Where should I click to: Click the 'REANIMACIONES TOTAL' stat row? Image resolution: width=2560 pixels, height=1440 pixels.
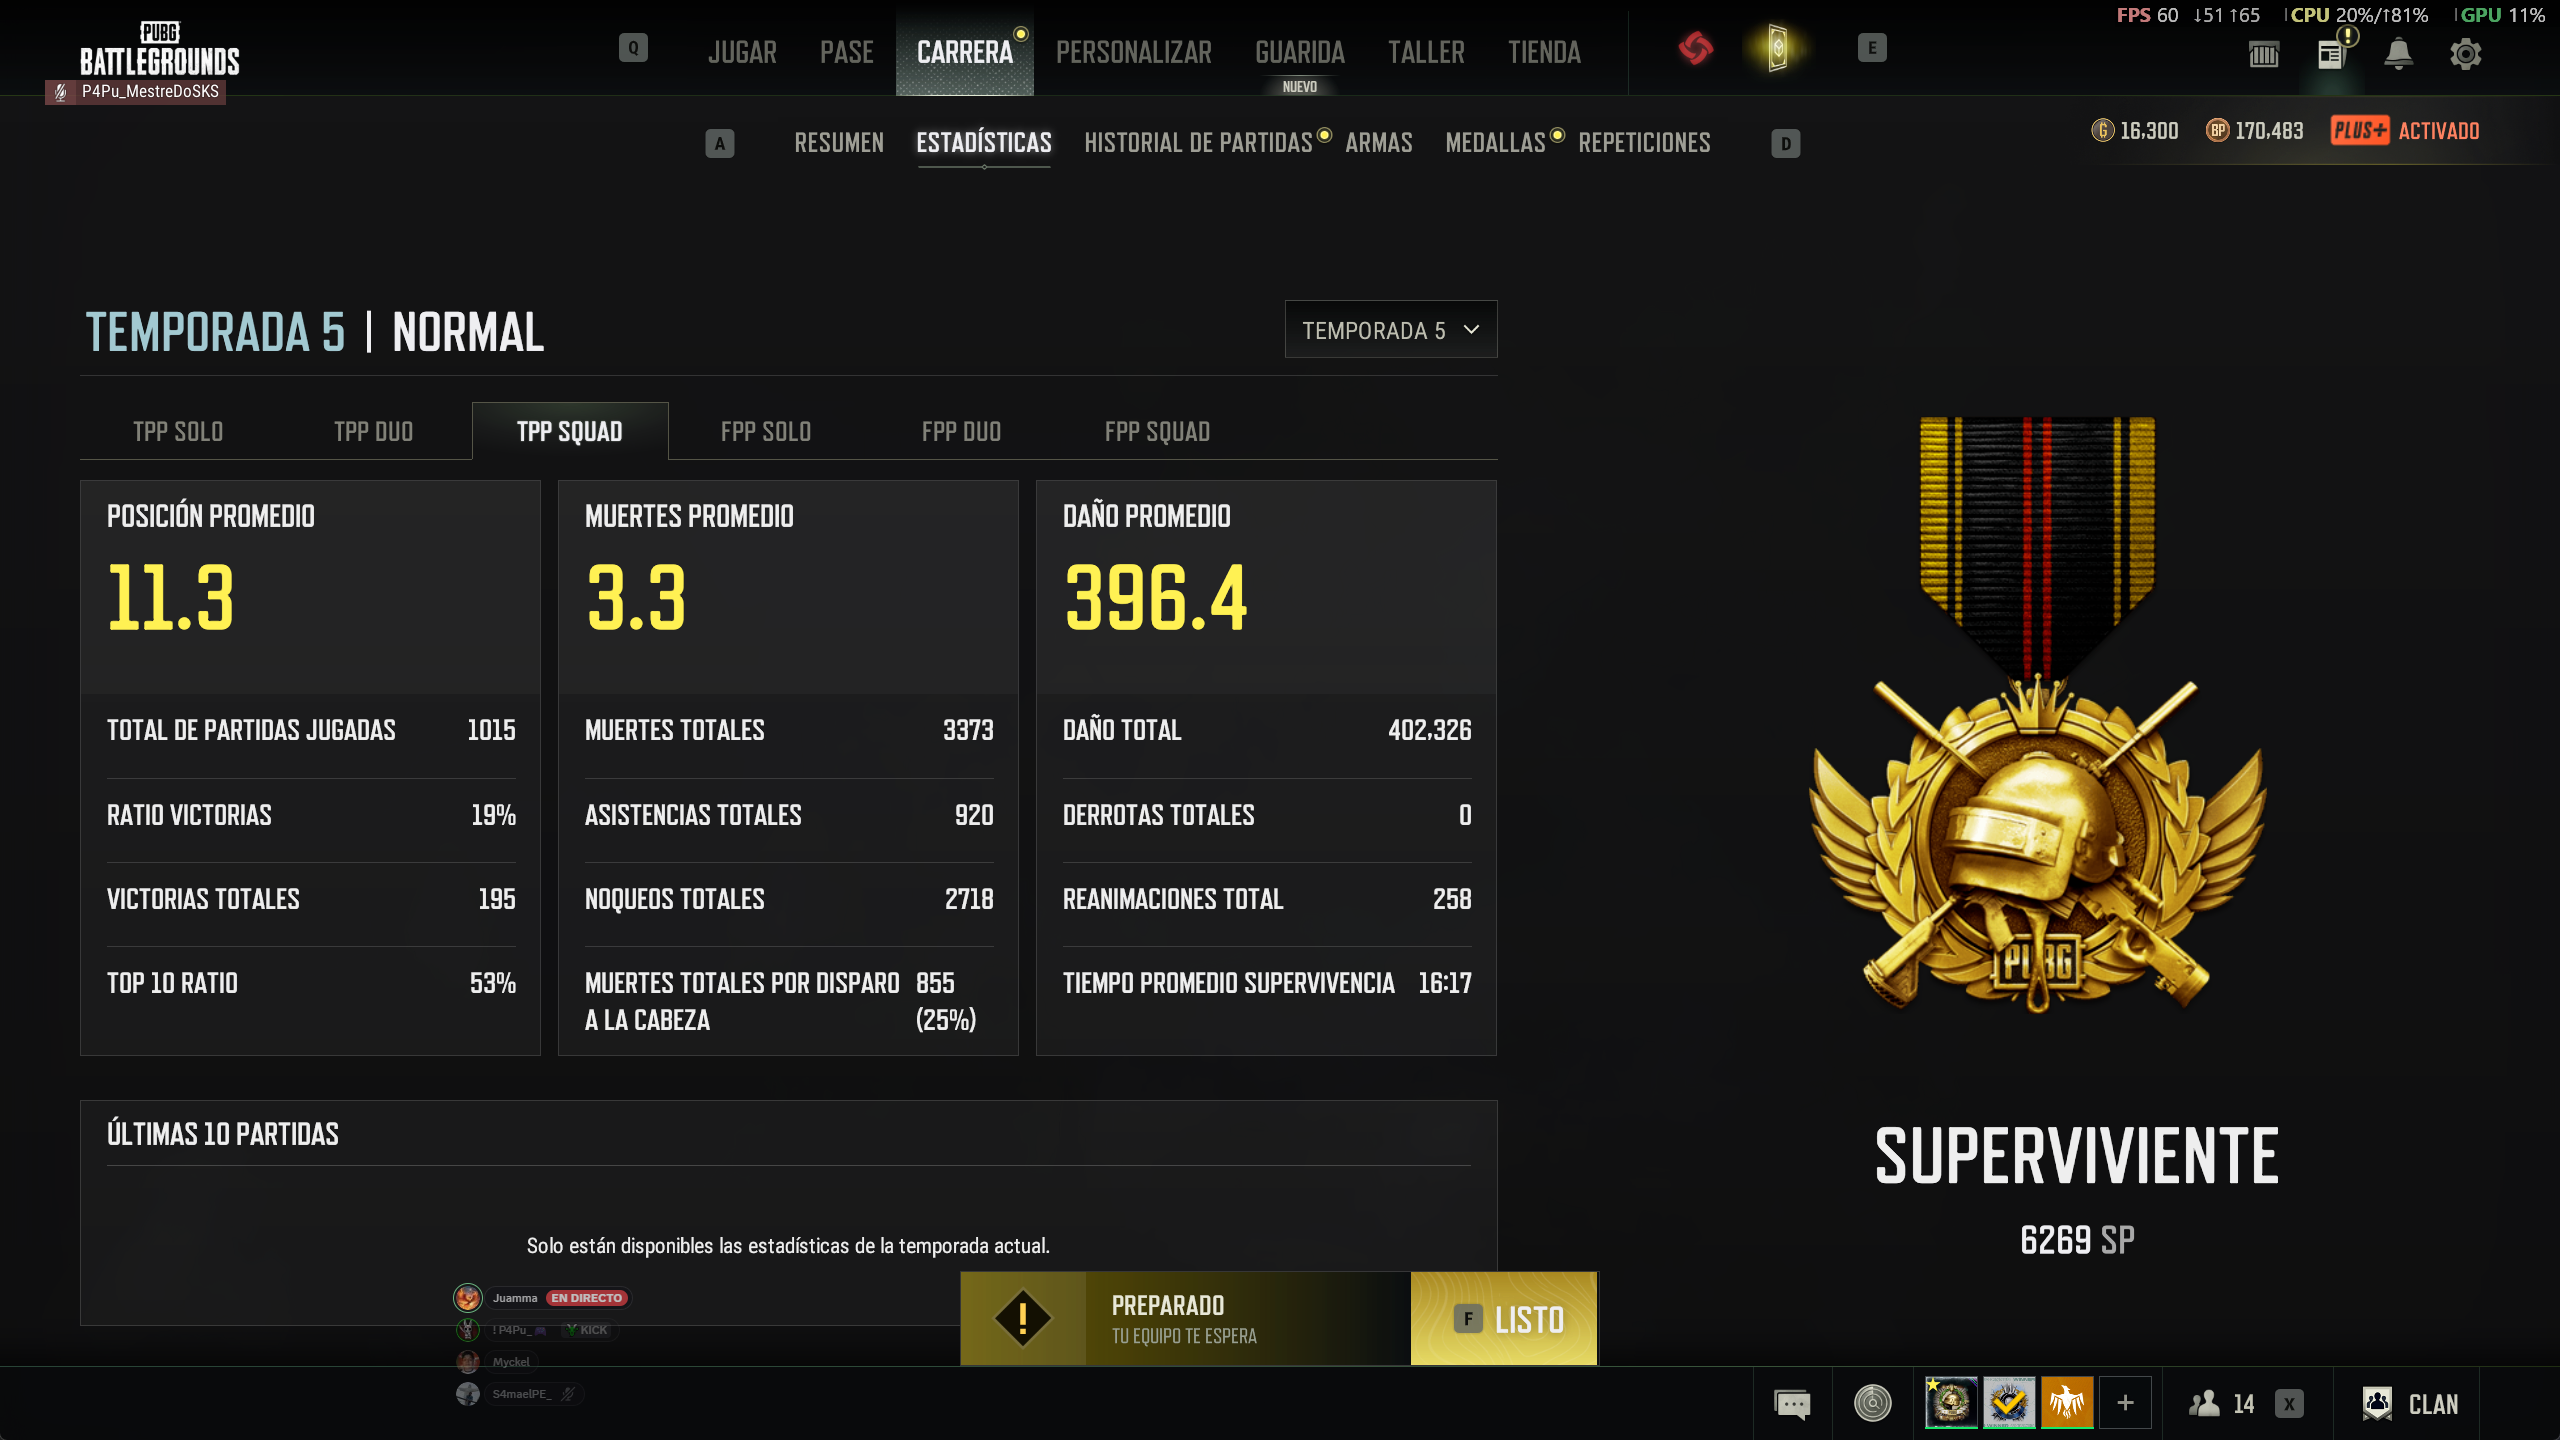click(1267, 899)
